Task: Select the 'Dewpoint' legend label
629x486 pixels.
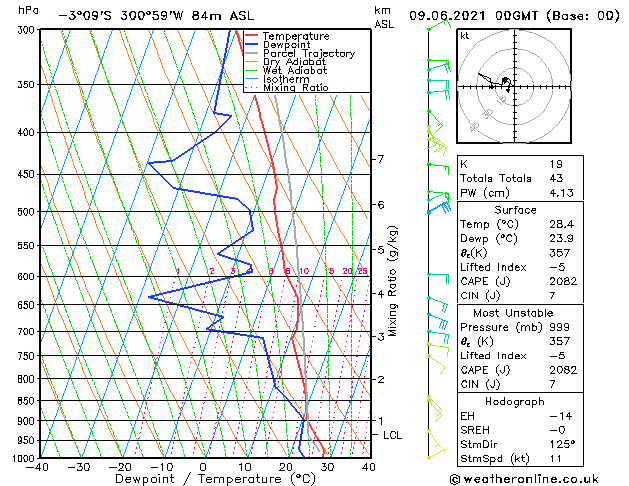Action: [x=286, y=45]
